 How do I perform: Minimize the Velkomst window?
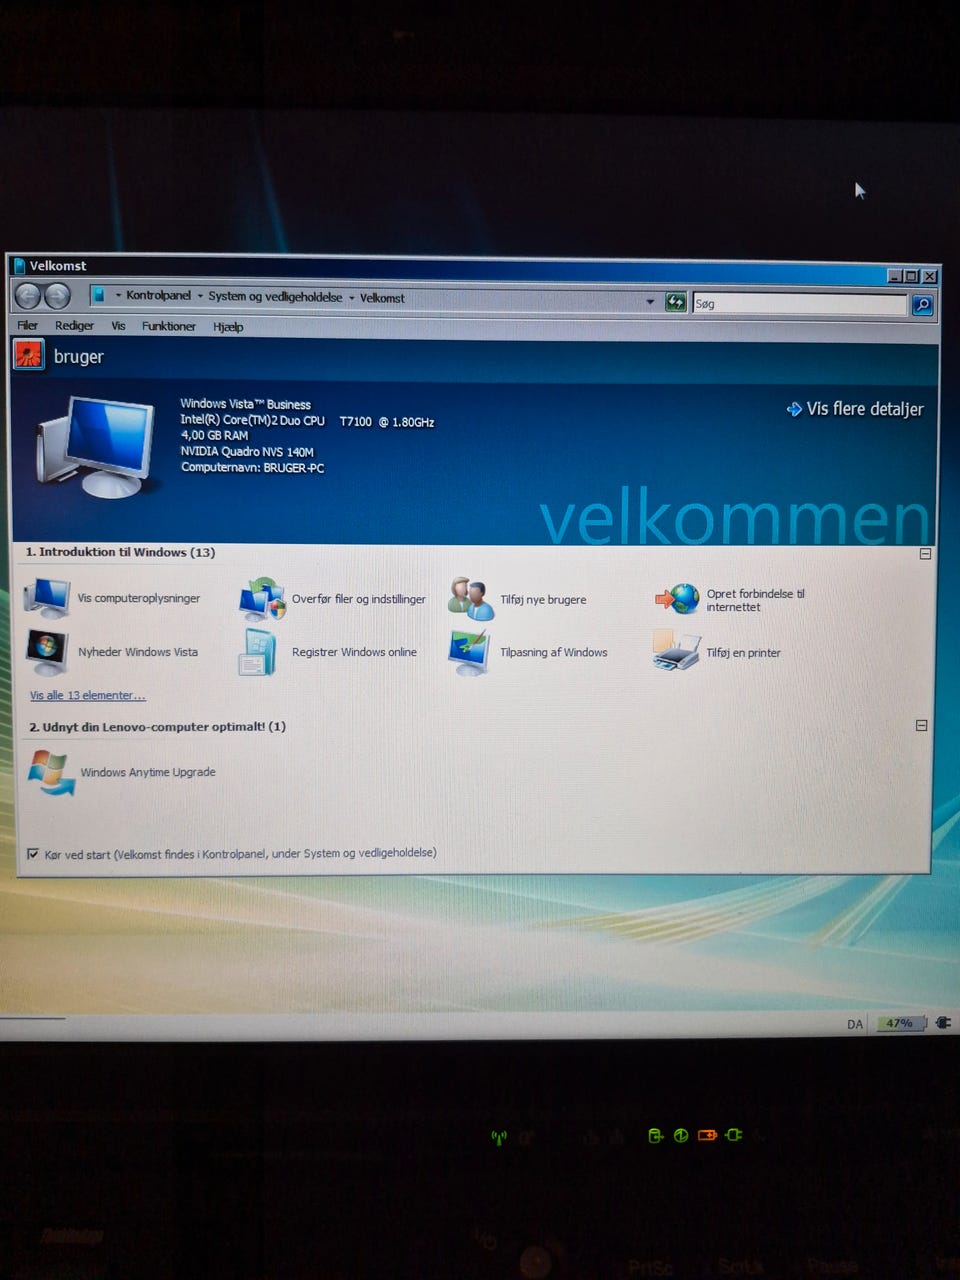[x=895, y=276]
